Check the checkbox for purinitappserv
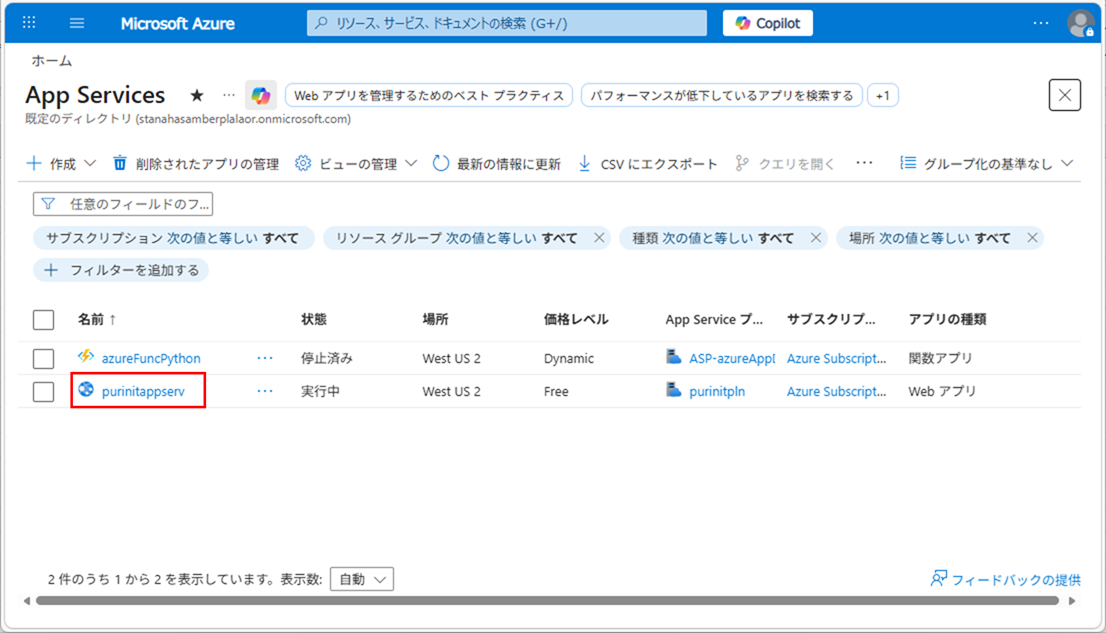This screenshot has width=1106, height=633. point(43,391)
